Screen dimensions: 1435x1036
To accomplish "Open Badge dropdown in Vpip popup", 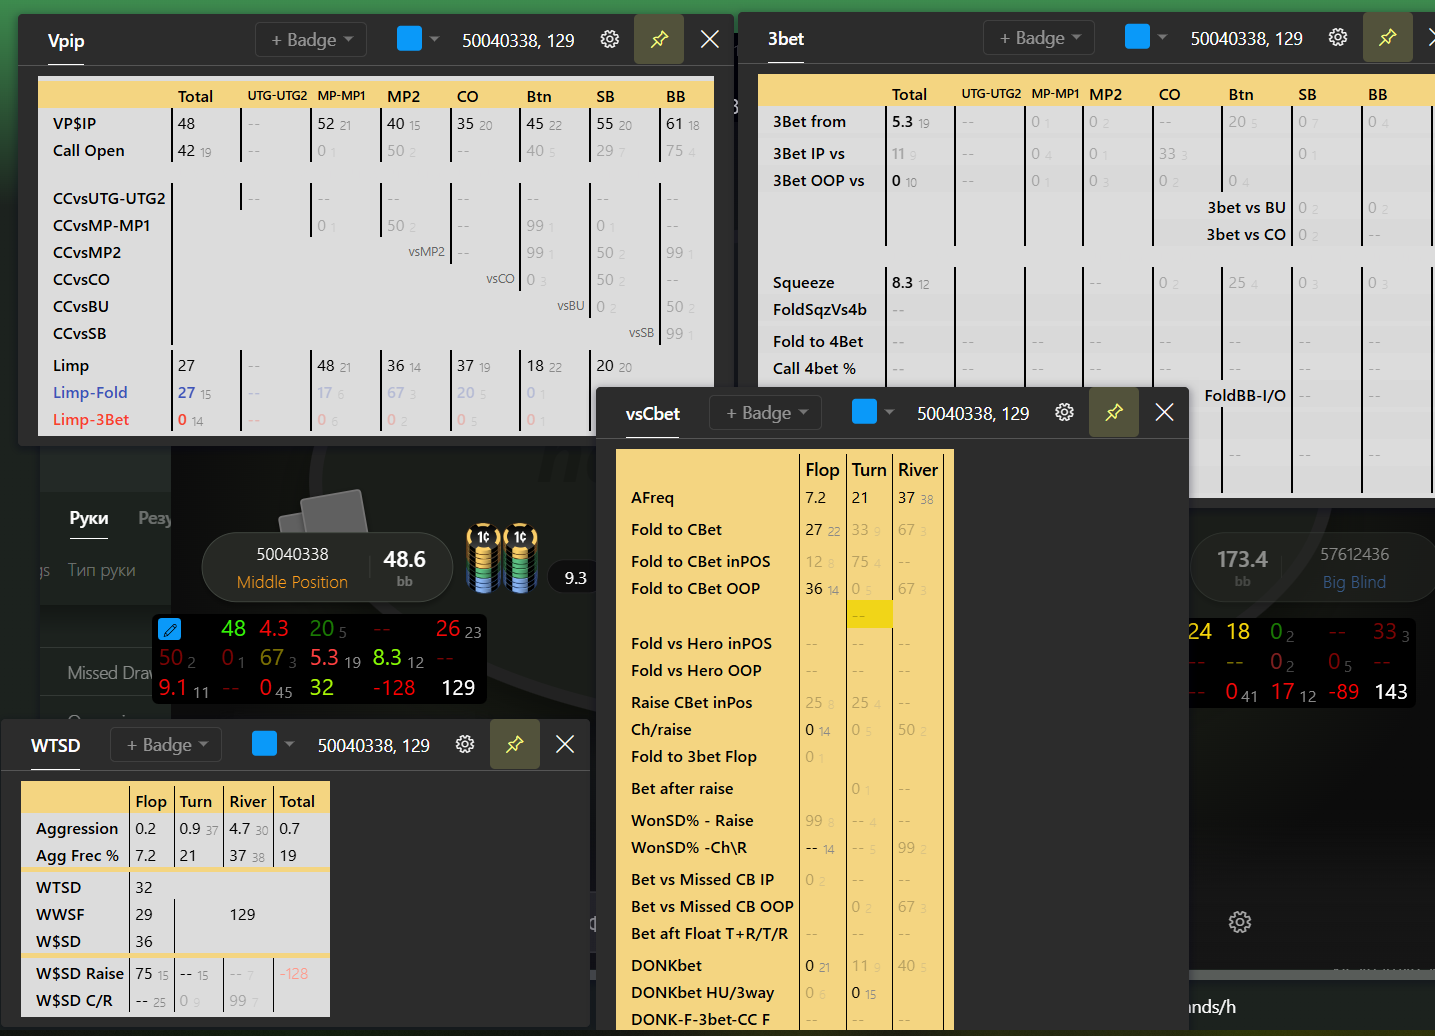I will tap(311, 39).
